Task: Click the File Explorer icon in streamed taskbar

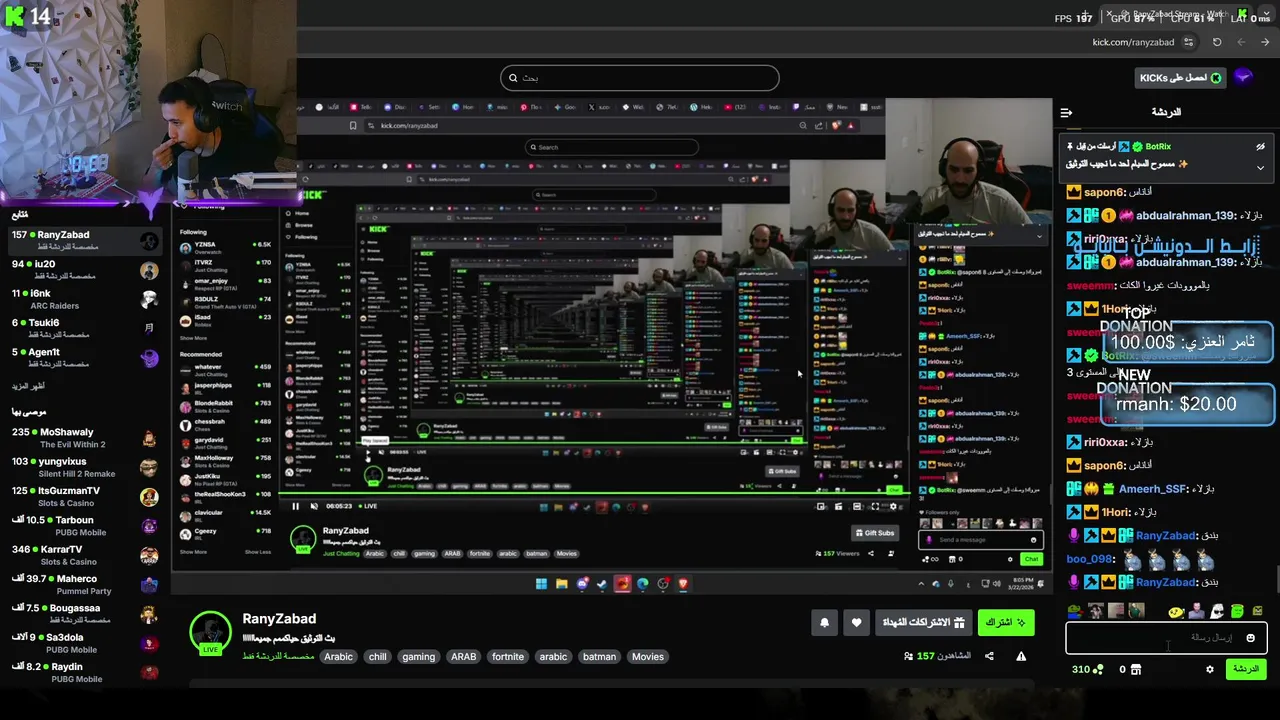Action: 561,584
